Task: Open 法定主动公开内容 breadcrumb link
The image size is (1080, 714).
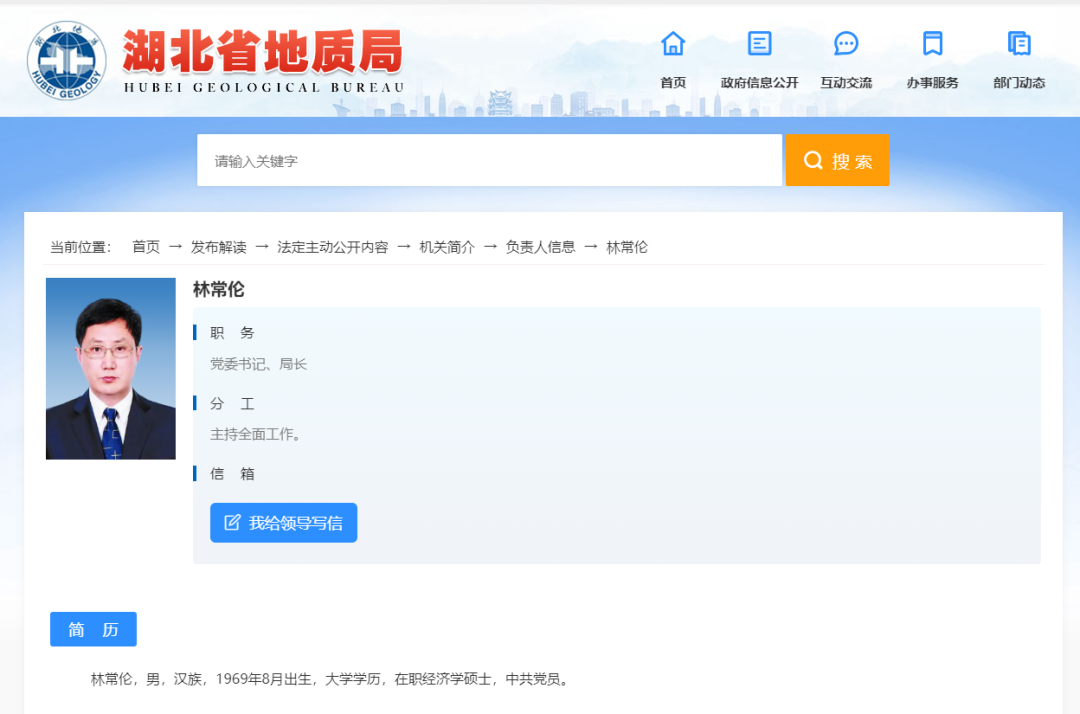Action: click(333, 247)
